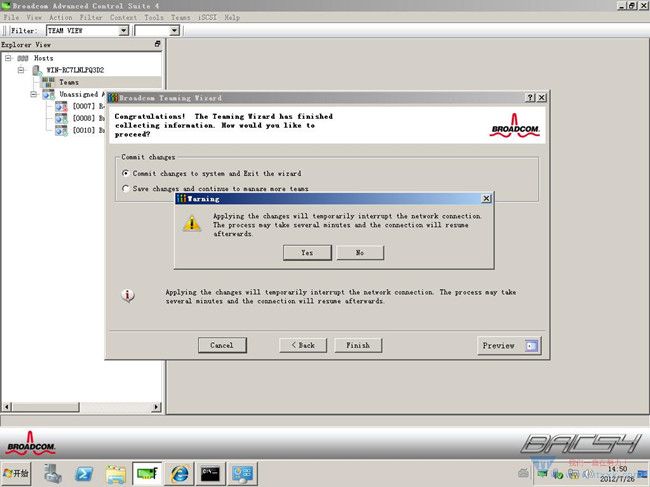Screen dimensions: 650x487
Task: Click the adapter icon for [0010]
Action: click(x=61, y=131)
